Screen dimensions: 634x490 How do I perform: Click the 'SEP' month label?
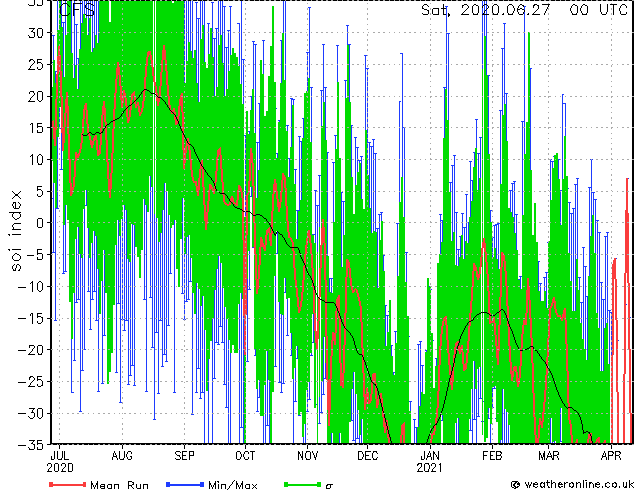(x=184, y=456)
